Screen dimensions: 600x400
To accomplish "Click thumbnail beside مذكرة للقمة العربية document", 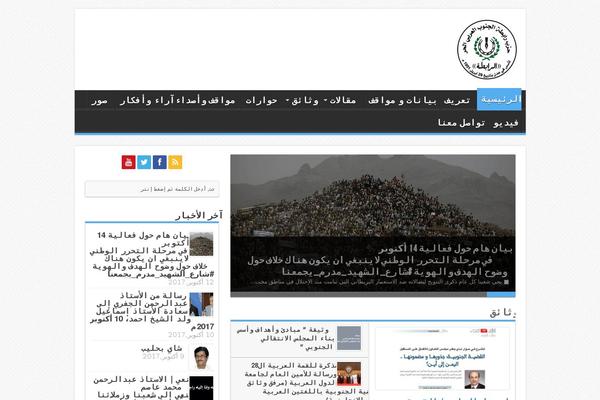I will (349, 374).
